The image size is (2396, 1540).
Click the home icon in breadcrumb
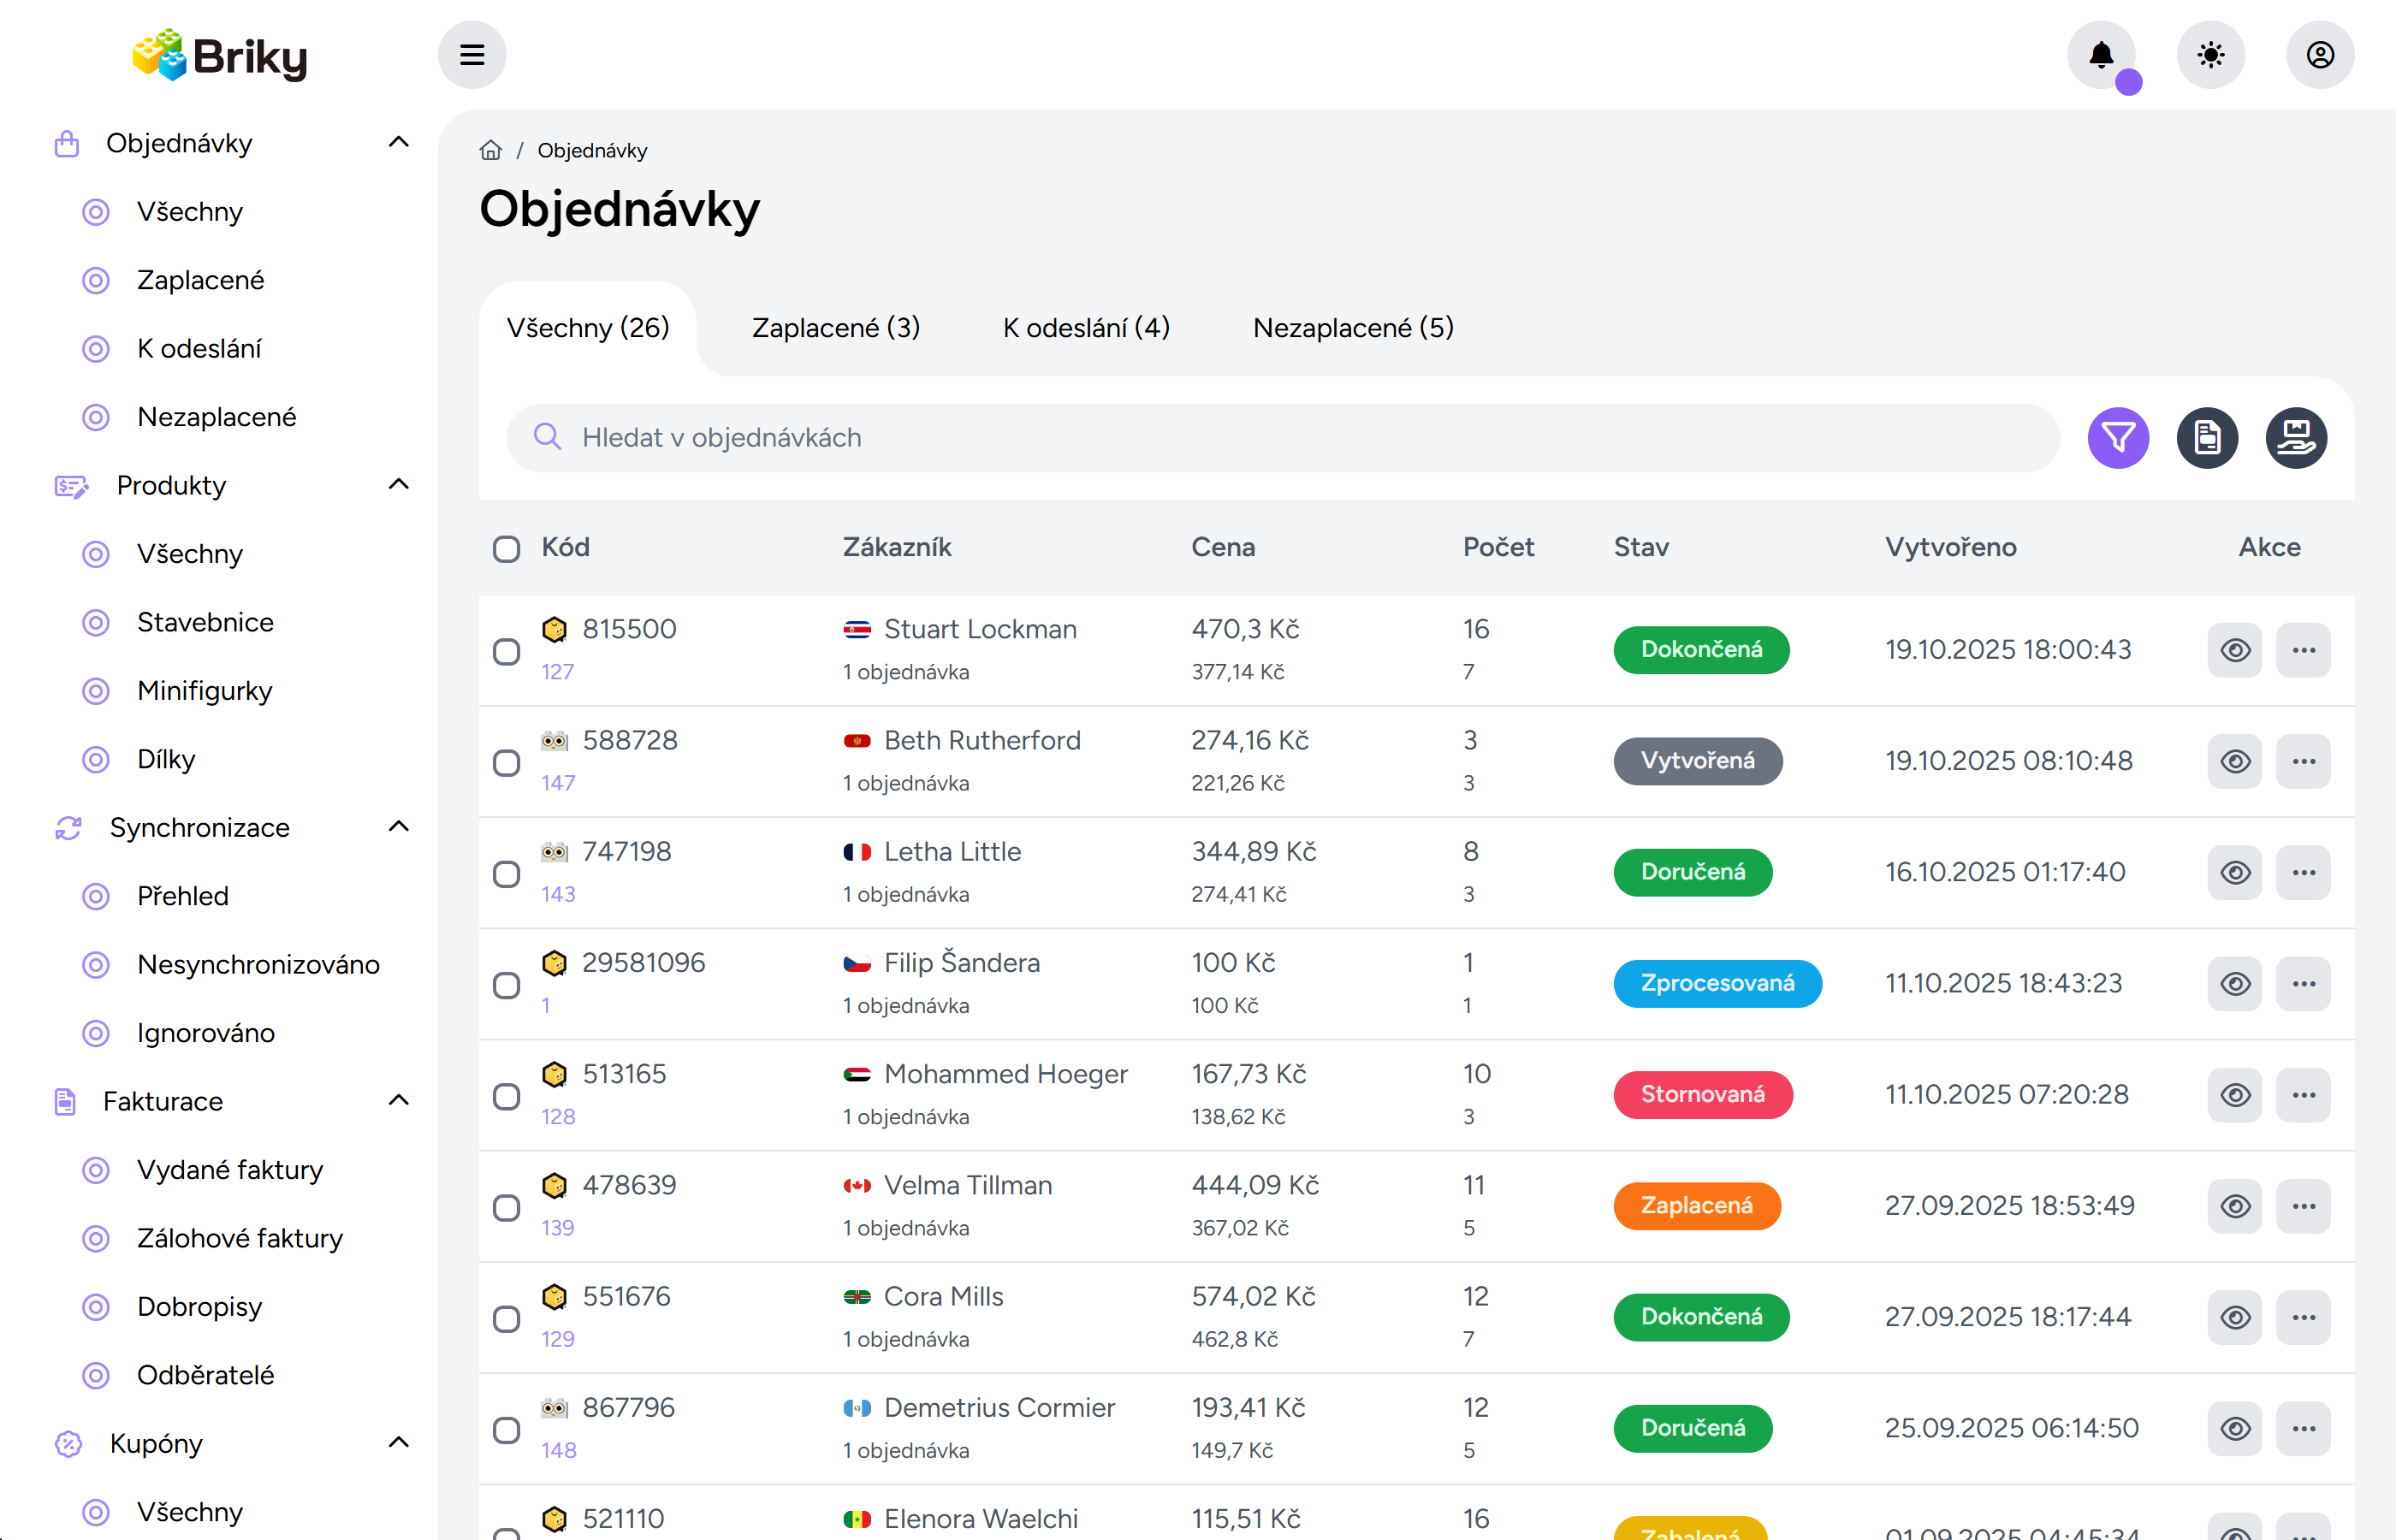(x=490, y=151)
